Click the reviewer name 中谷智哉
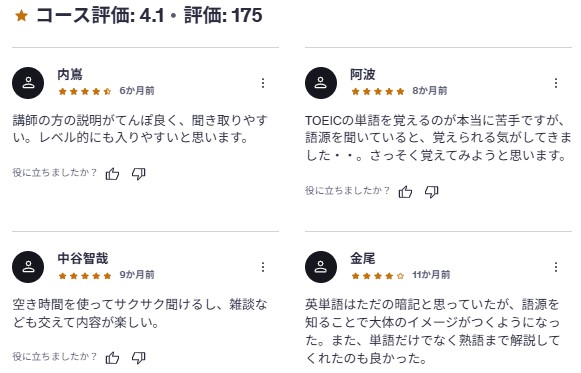The image size is (581, 373). (x=83, y=259)
